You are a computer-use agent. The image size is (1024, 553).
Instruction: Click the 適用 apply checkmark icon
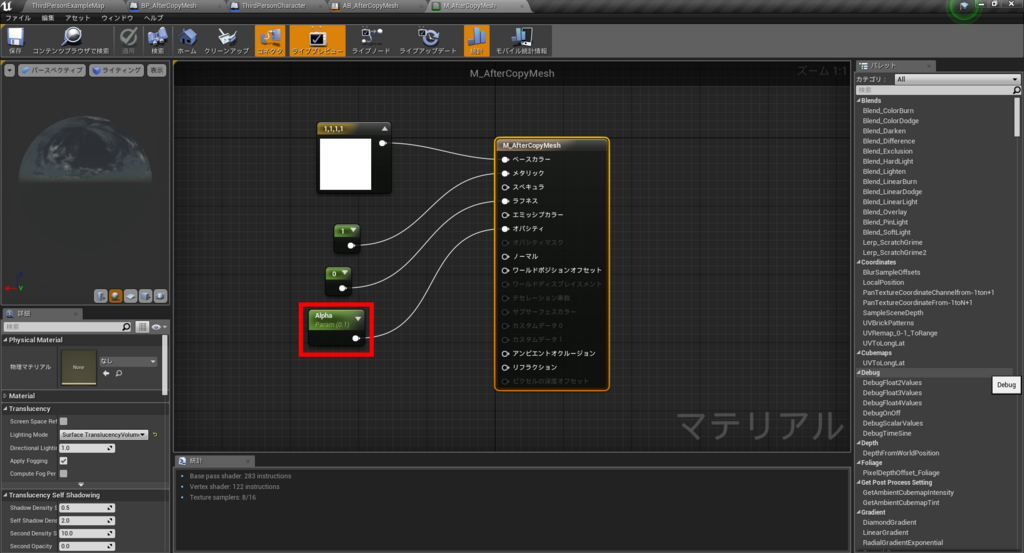tap(129, 40)
